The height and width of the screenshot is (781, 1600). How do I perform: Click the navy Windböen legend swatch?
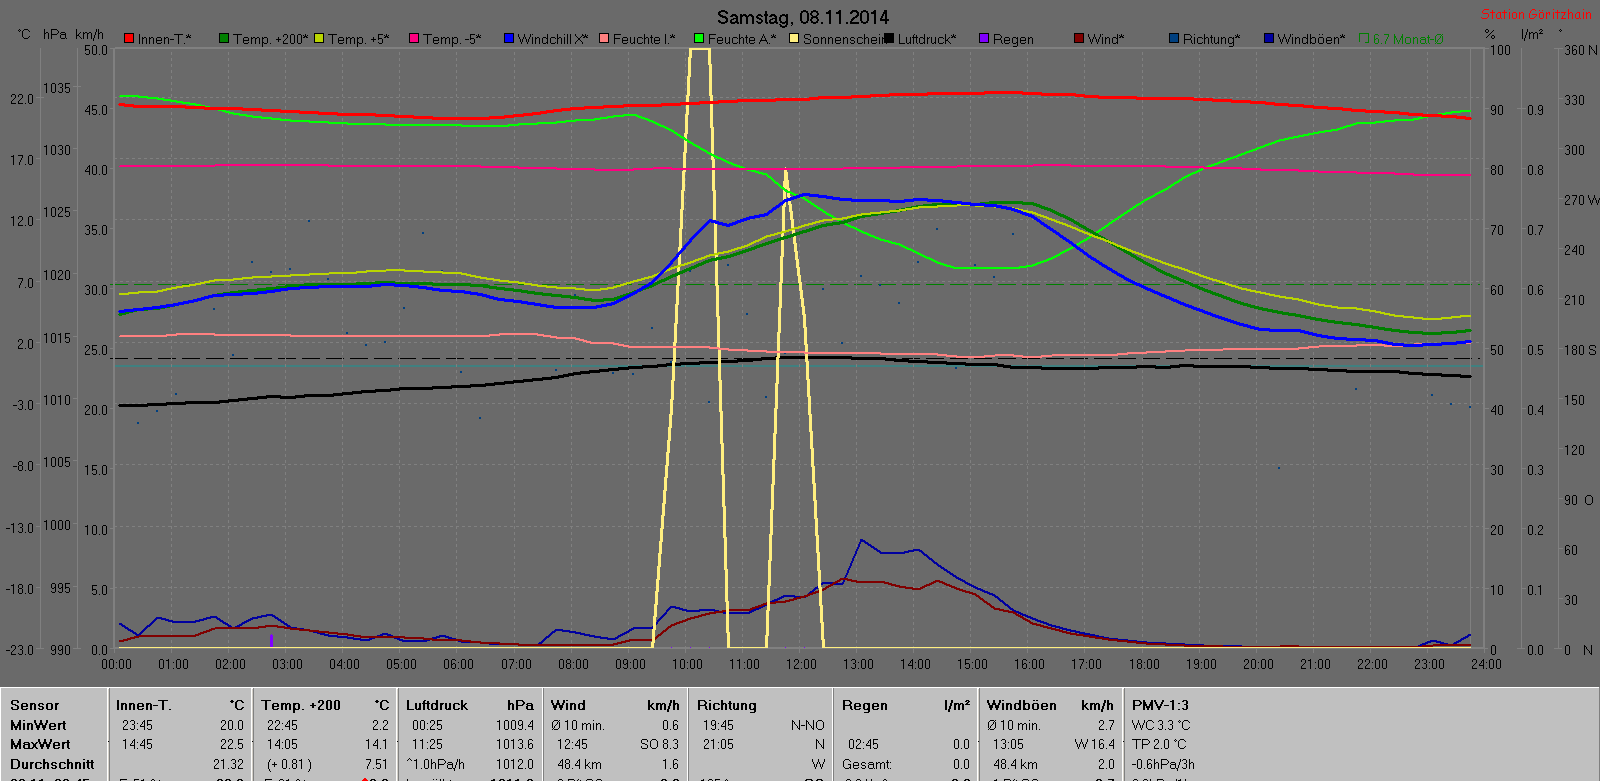pos(1269,39)
